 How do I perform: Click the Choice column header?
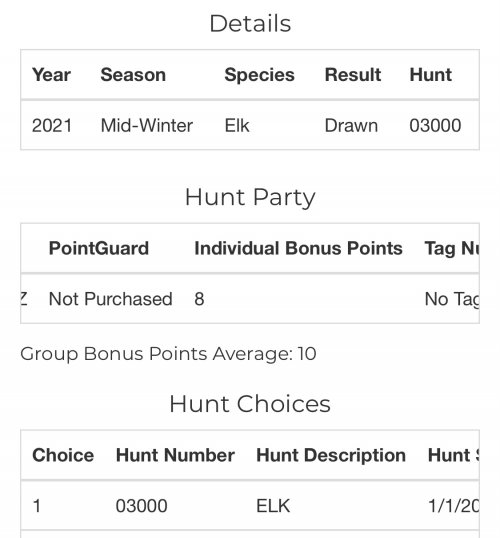[x=63, y=455]
